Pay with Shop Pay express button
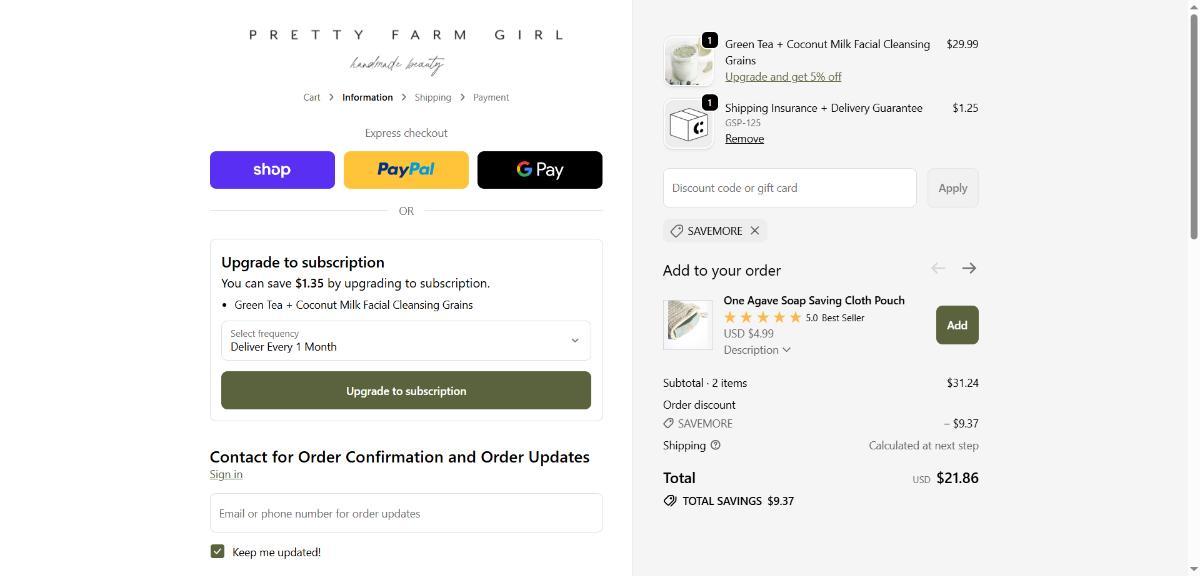This screenshot has height=576, width=1200. (272, 170)
